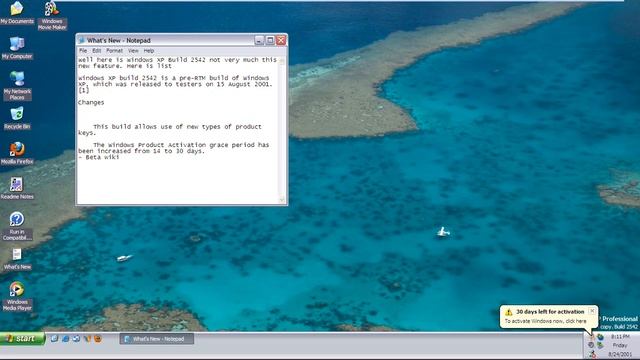Click the green tray icon beside the shield
Screen dimensions: 640x360
click(600, 345)
